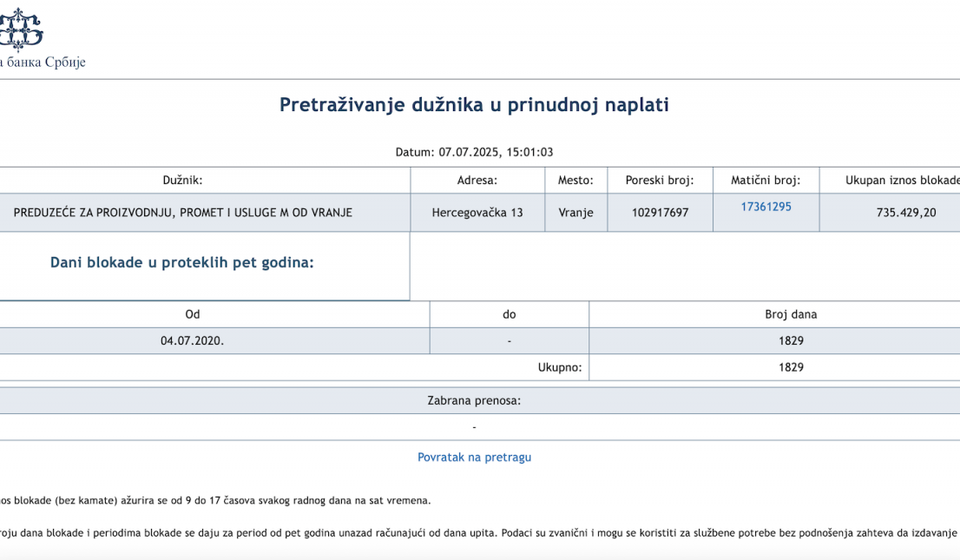Click the Dani blokade u proteklih pet godina heading
Image resolution: width=960 pixels, height=560 pixels.
tap(182, 263)
